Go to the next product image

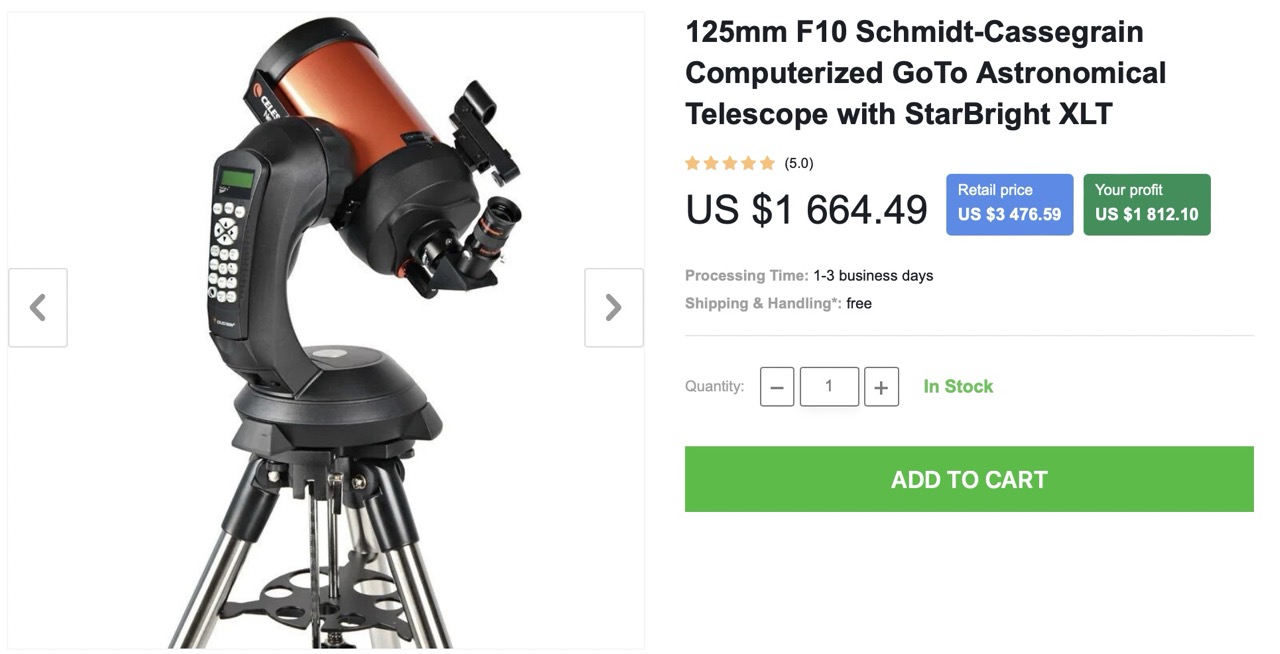[x=614, y=307]
